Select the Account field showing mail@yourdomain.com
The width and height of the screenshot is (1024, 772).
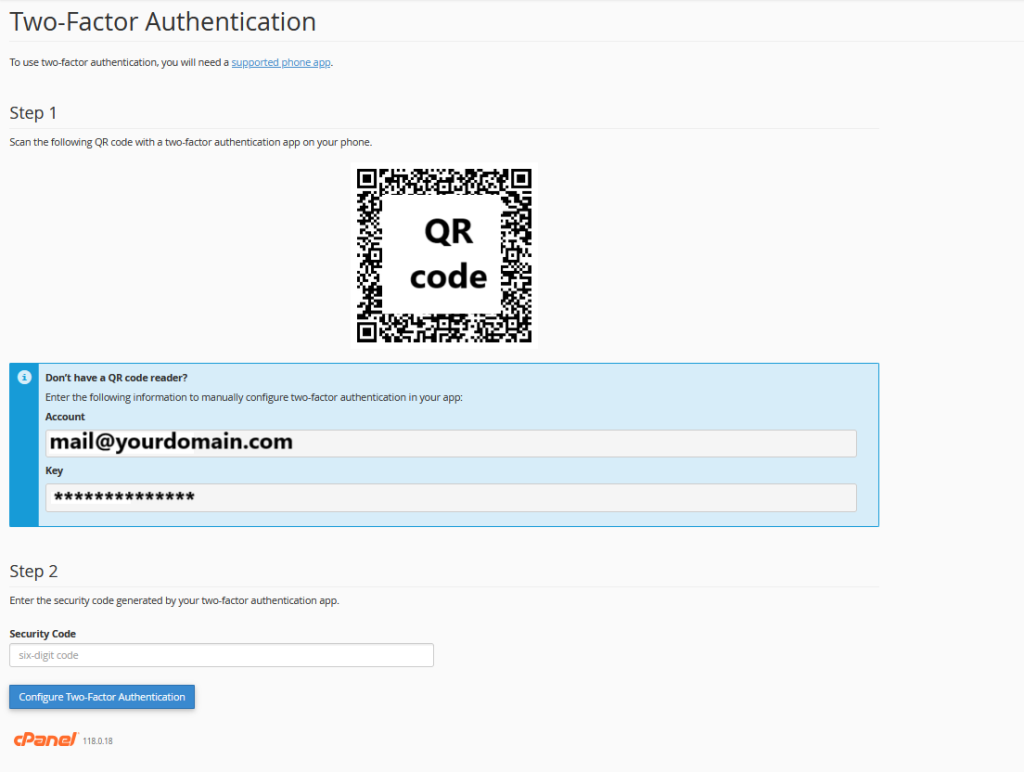coord(450,443)
